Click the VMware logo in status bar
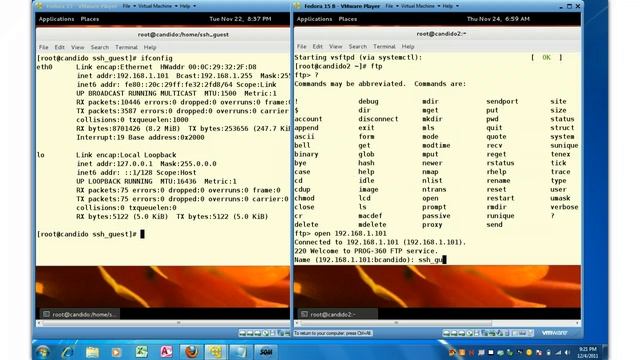640x360 pixels. click(x=554, y=333)
